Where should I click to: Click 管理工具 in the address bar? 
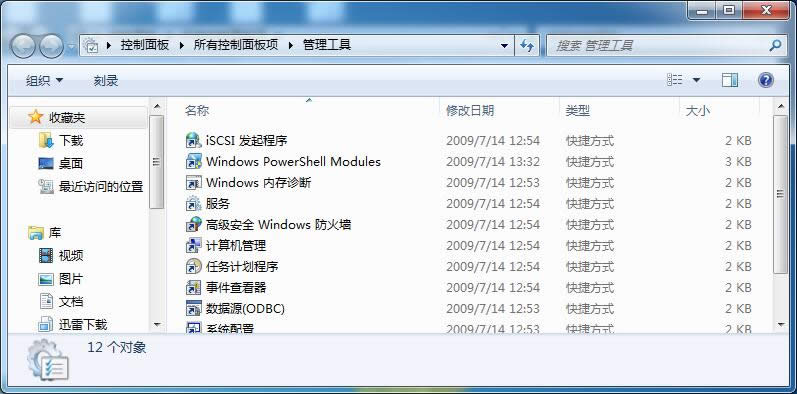(x=327, y=45)
